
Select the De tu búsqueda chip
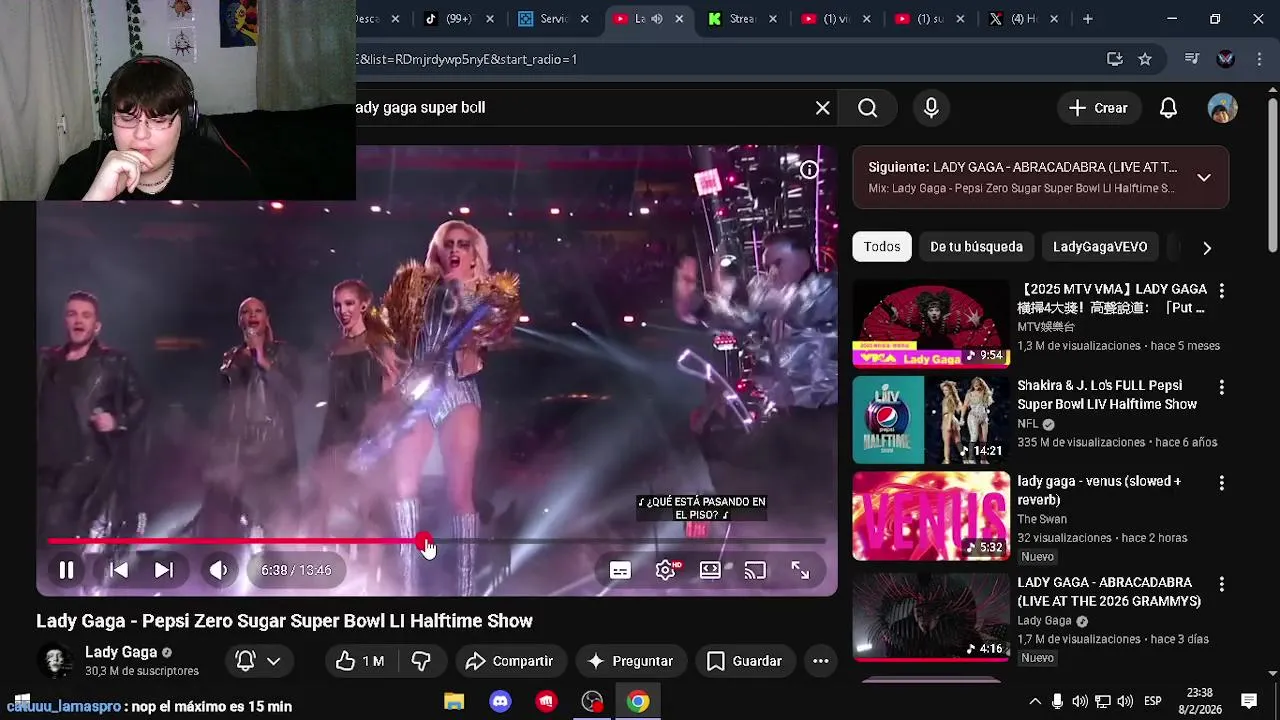(976, 247)
